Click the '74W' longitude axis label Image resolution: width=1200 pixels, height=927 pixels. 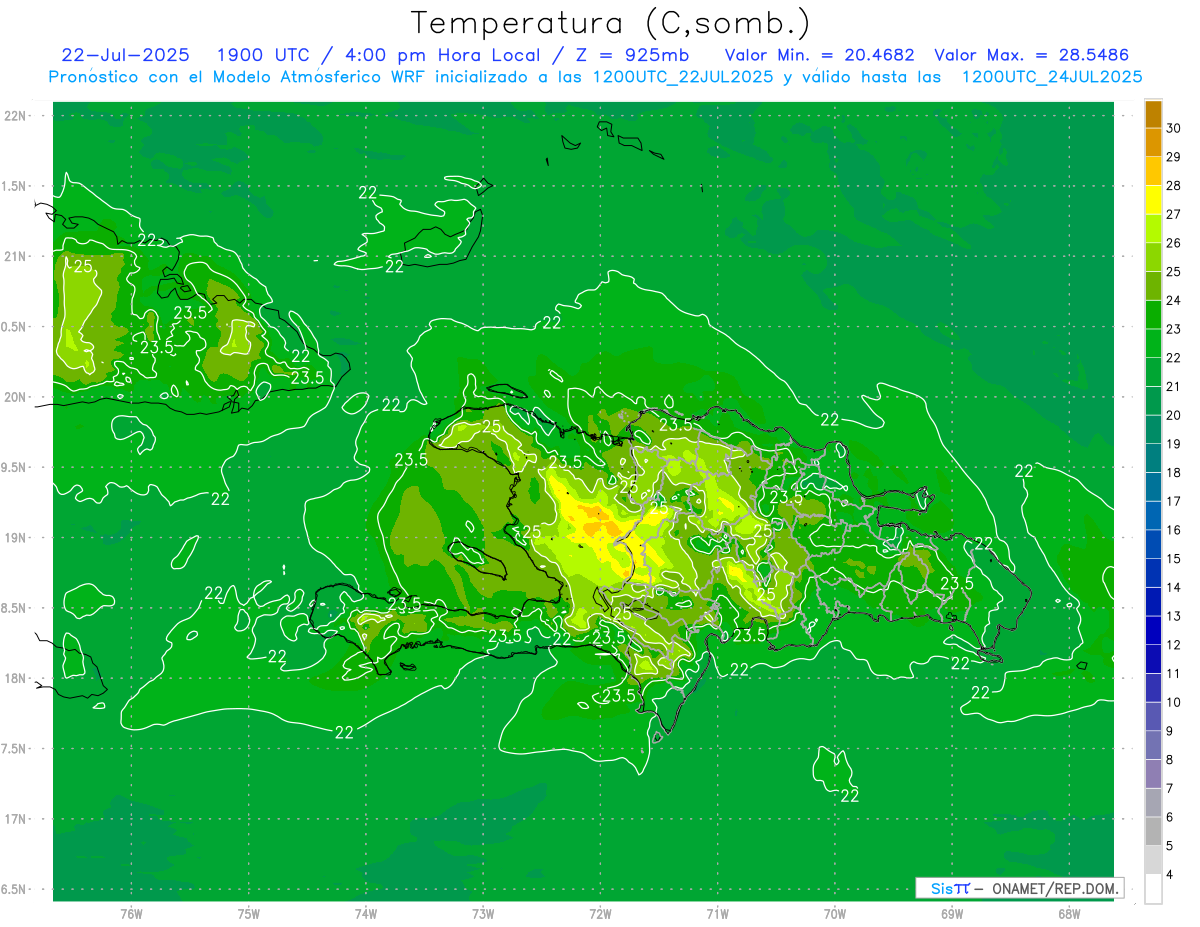tap(366, 914)
